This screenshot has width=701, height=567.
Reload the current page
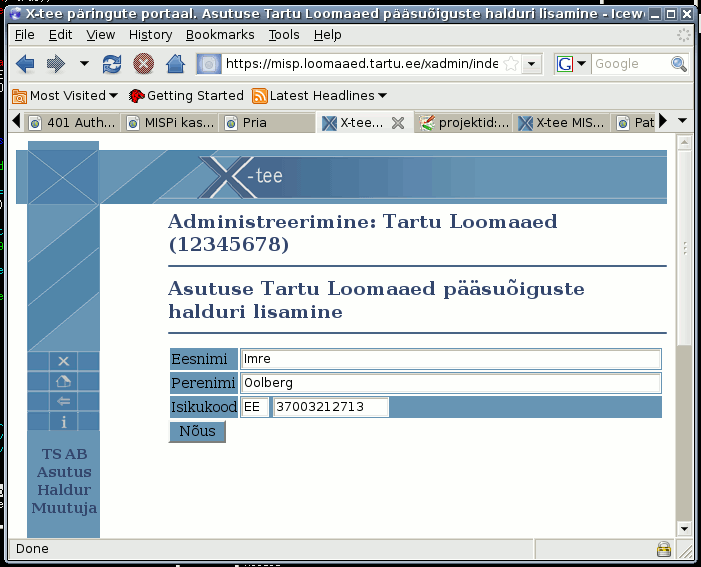point(112,64)
